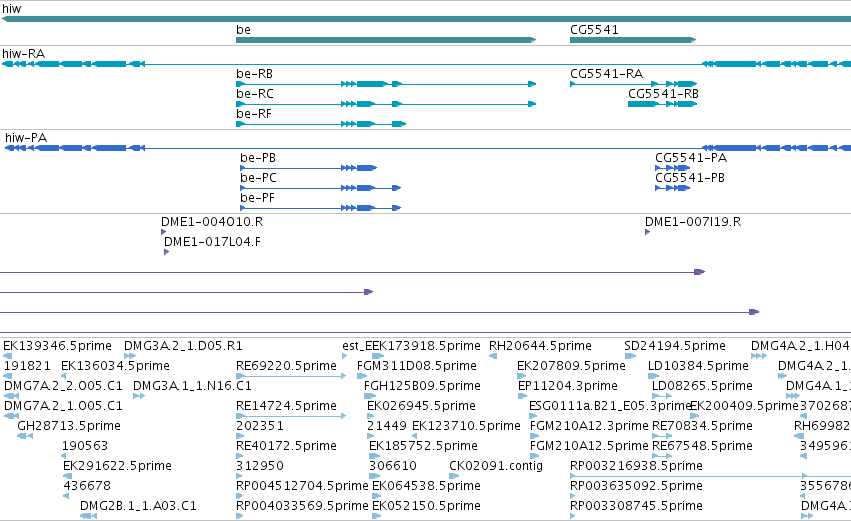Click the 21449 feature label
This screenshot has width=851, height=521.
click(386, 427)
